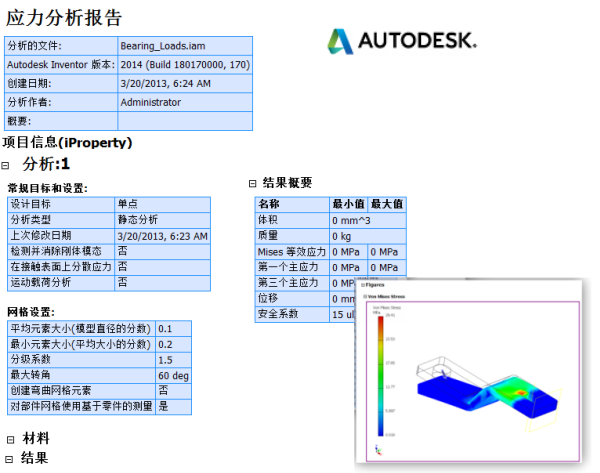Select the author value Administrator

[151, 102]
